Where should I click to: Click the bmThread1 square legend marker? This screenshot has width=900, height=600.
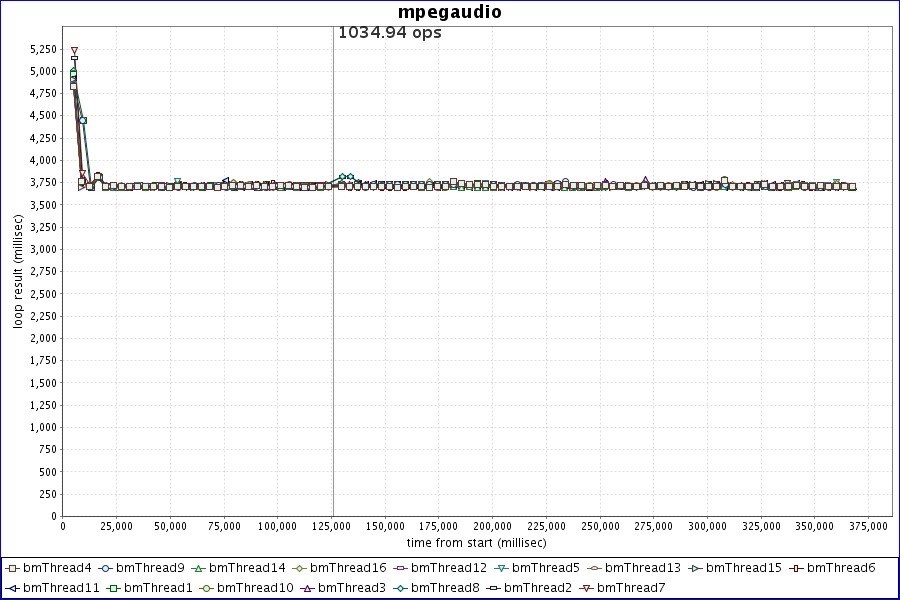[114, 588]
